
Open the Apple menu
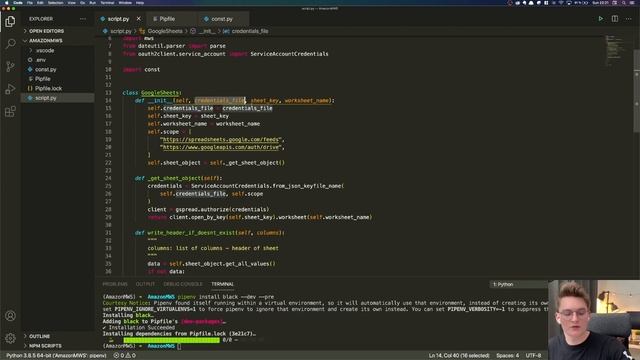[x=6, y=2]
